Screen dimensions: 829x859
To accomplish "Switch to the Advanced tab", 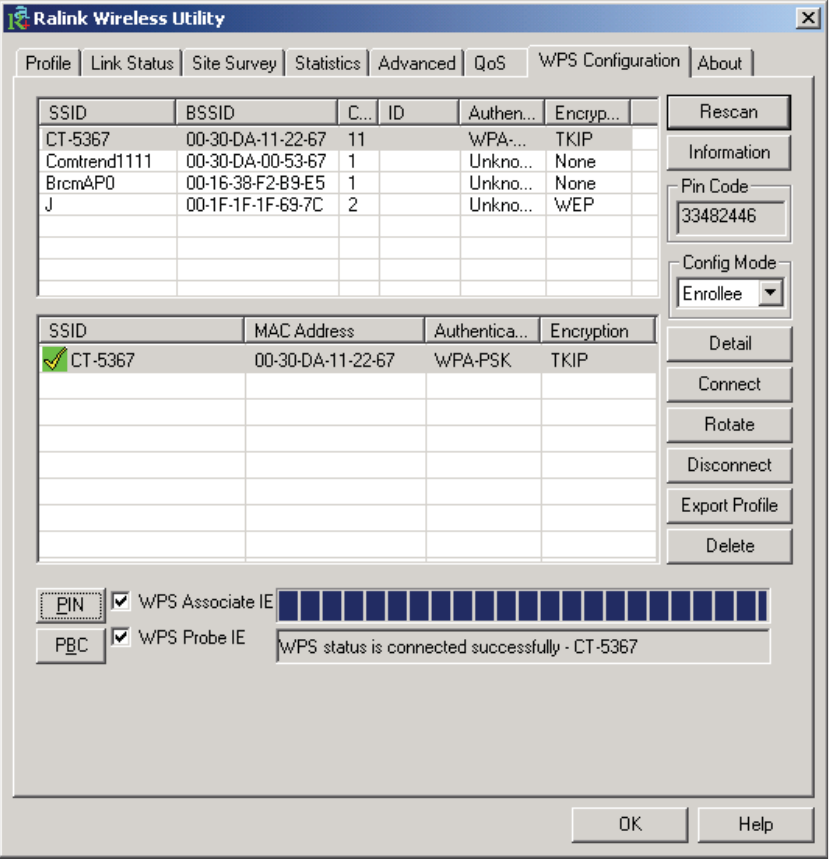I will pyautogui.click(x=416, y=63).
